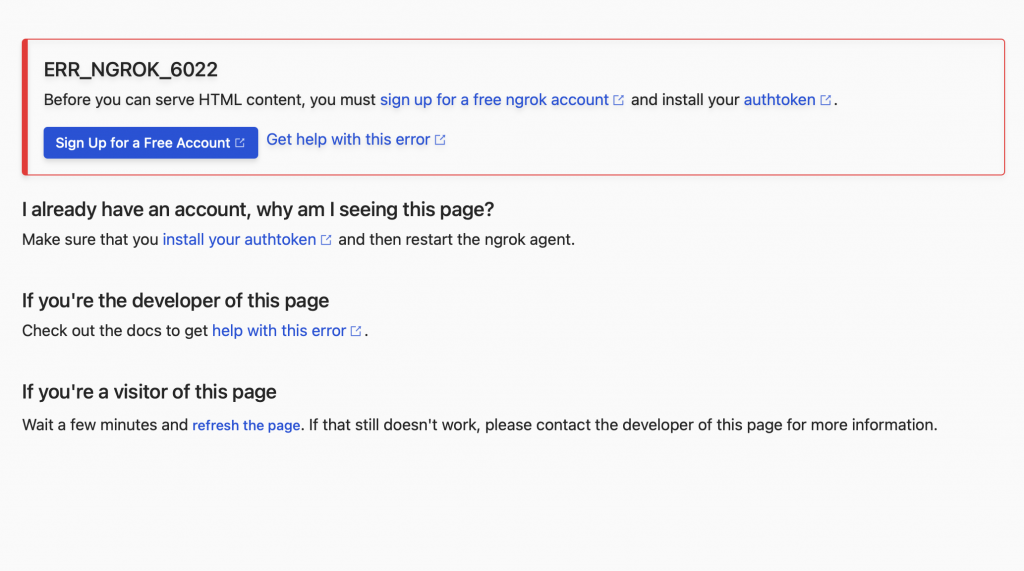Open the 'authtoken' link in error box
Image resolution: width=1024 pixels, height=571 pixels.
pyautogui.click(x=779, y=99)
